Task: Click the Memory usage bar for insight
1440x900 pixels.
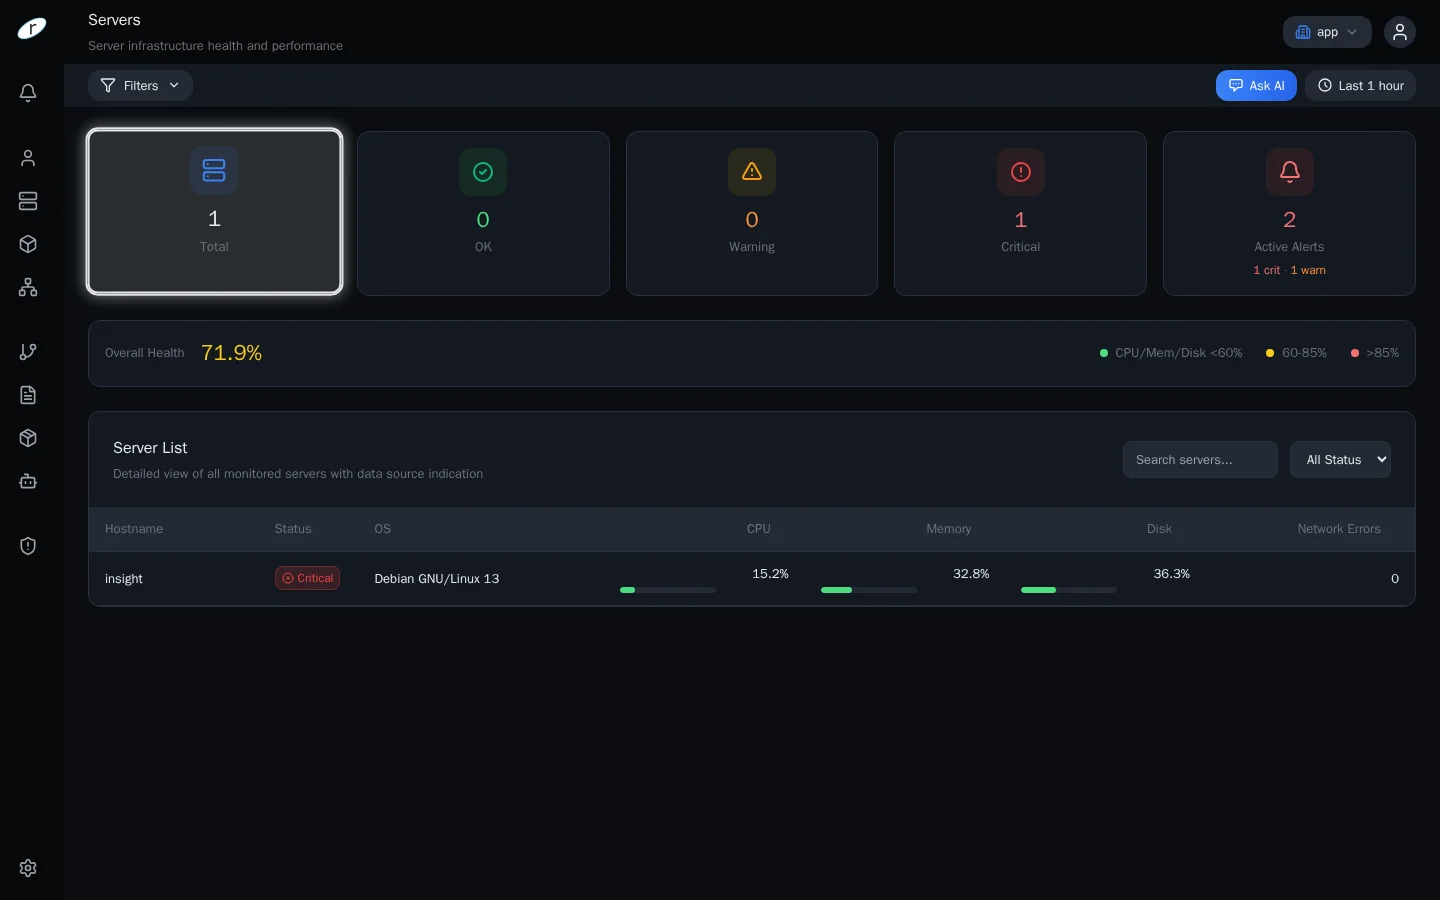Action: [869, 590]
